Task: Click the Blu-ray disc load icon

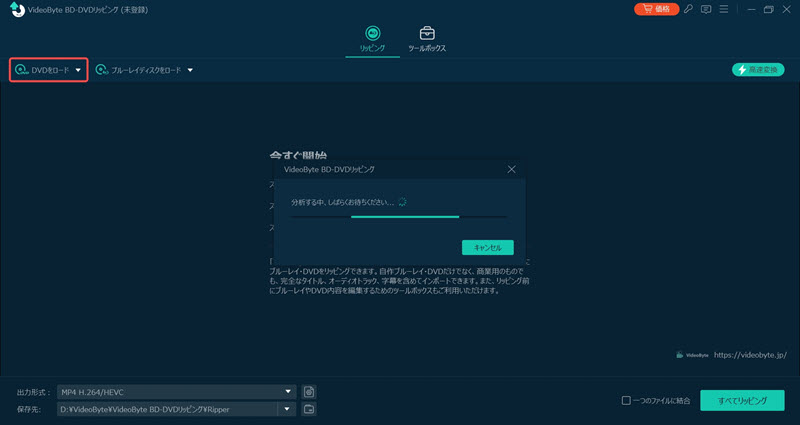Action: [x=102, y=70]
